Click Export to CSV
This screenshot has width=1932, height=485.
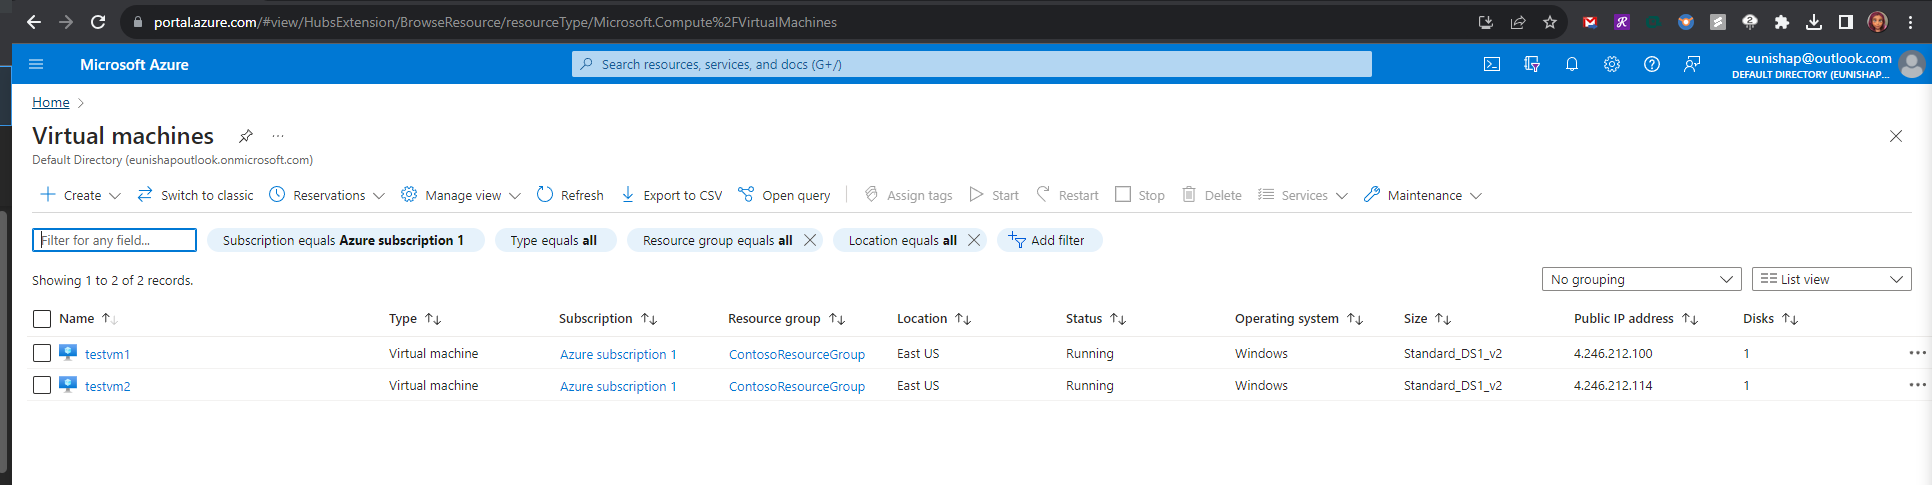coord(671,195)
